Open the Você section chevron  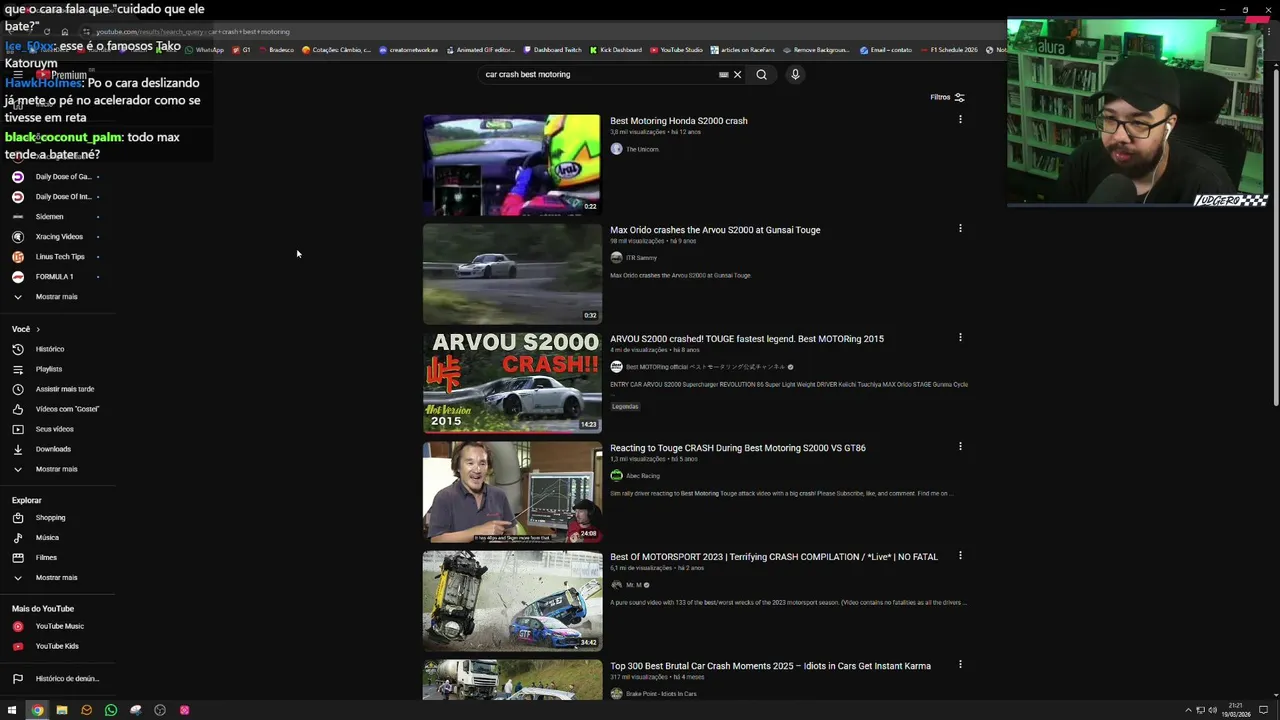pyautogui.click(x=38, y=329)
